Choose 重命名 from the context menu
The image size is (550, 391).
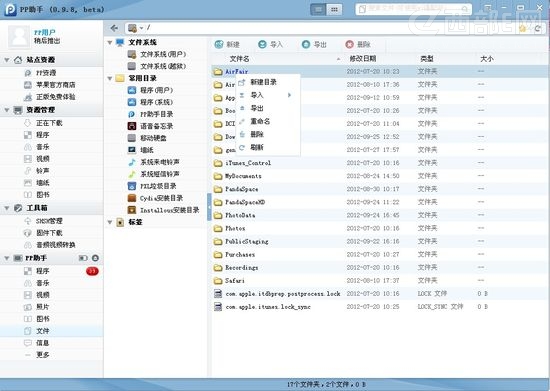pos(268,121)
